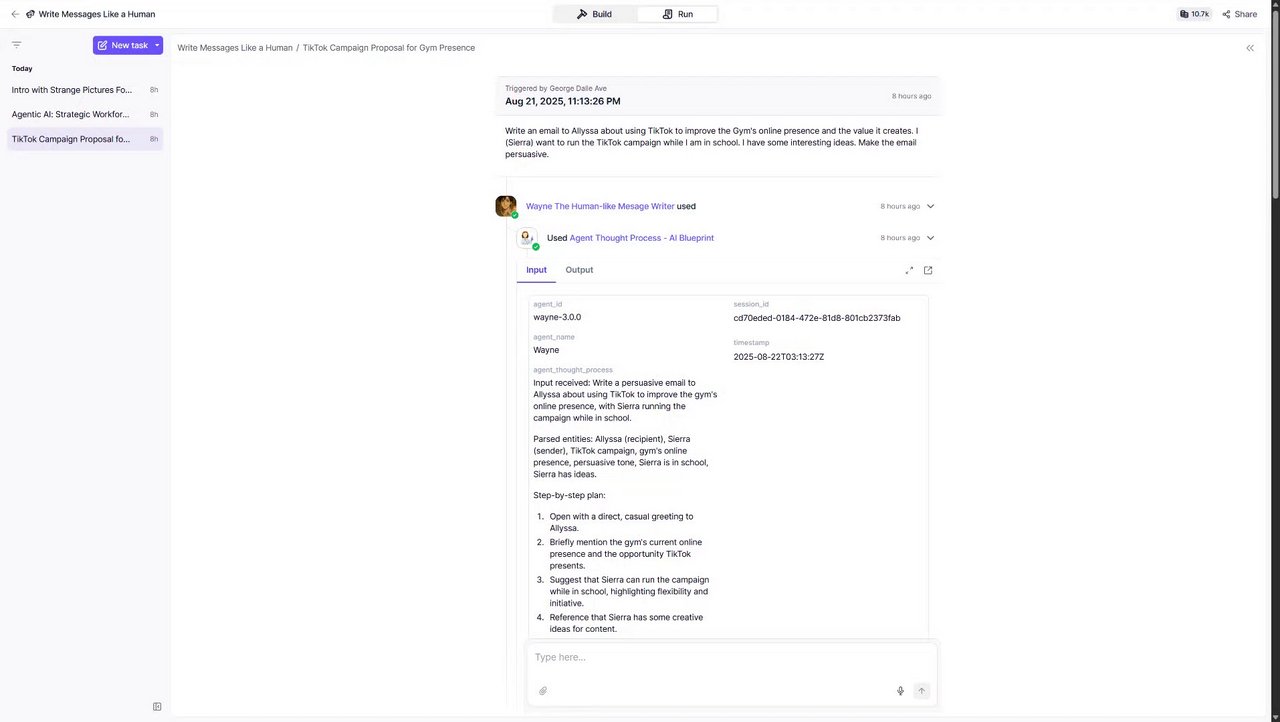Viewport: 1280px width, 722px height.
Task: Toggle the sidebar collapse icon
Action: click(157, 707)
